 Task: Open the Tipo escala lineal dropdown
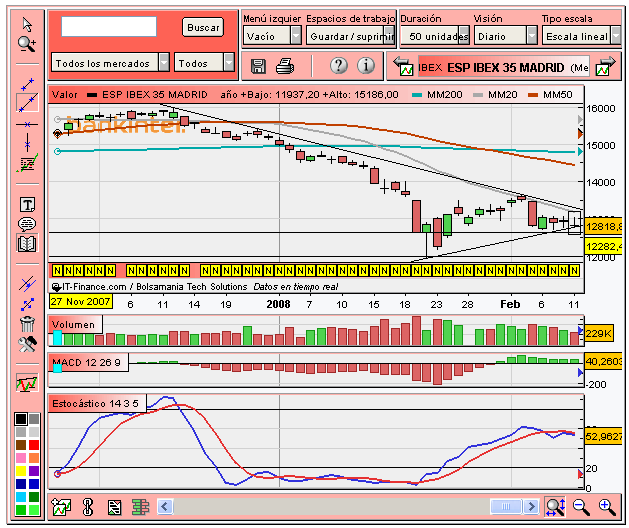tap(581, 36)
